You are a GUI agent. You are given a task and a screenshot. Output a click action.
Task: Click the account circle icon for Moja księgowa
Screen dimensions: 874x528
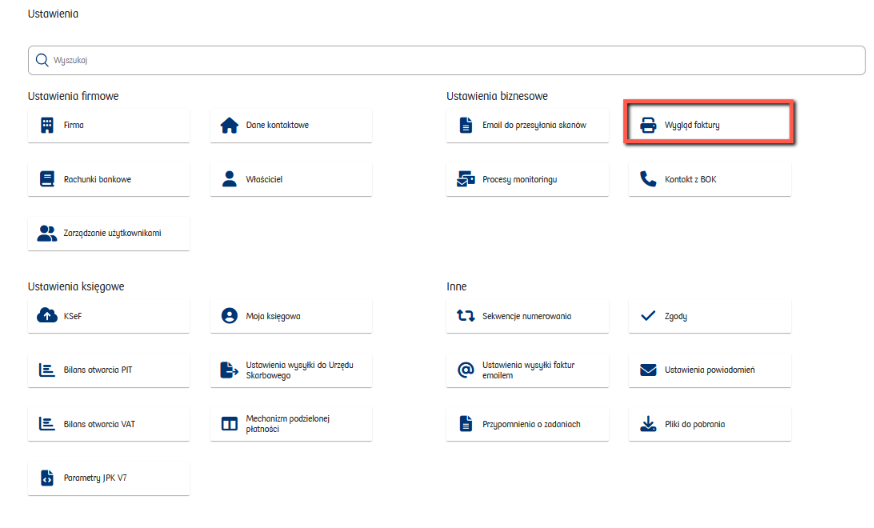(229, 316)
